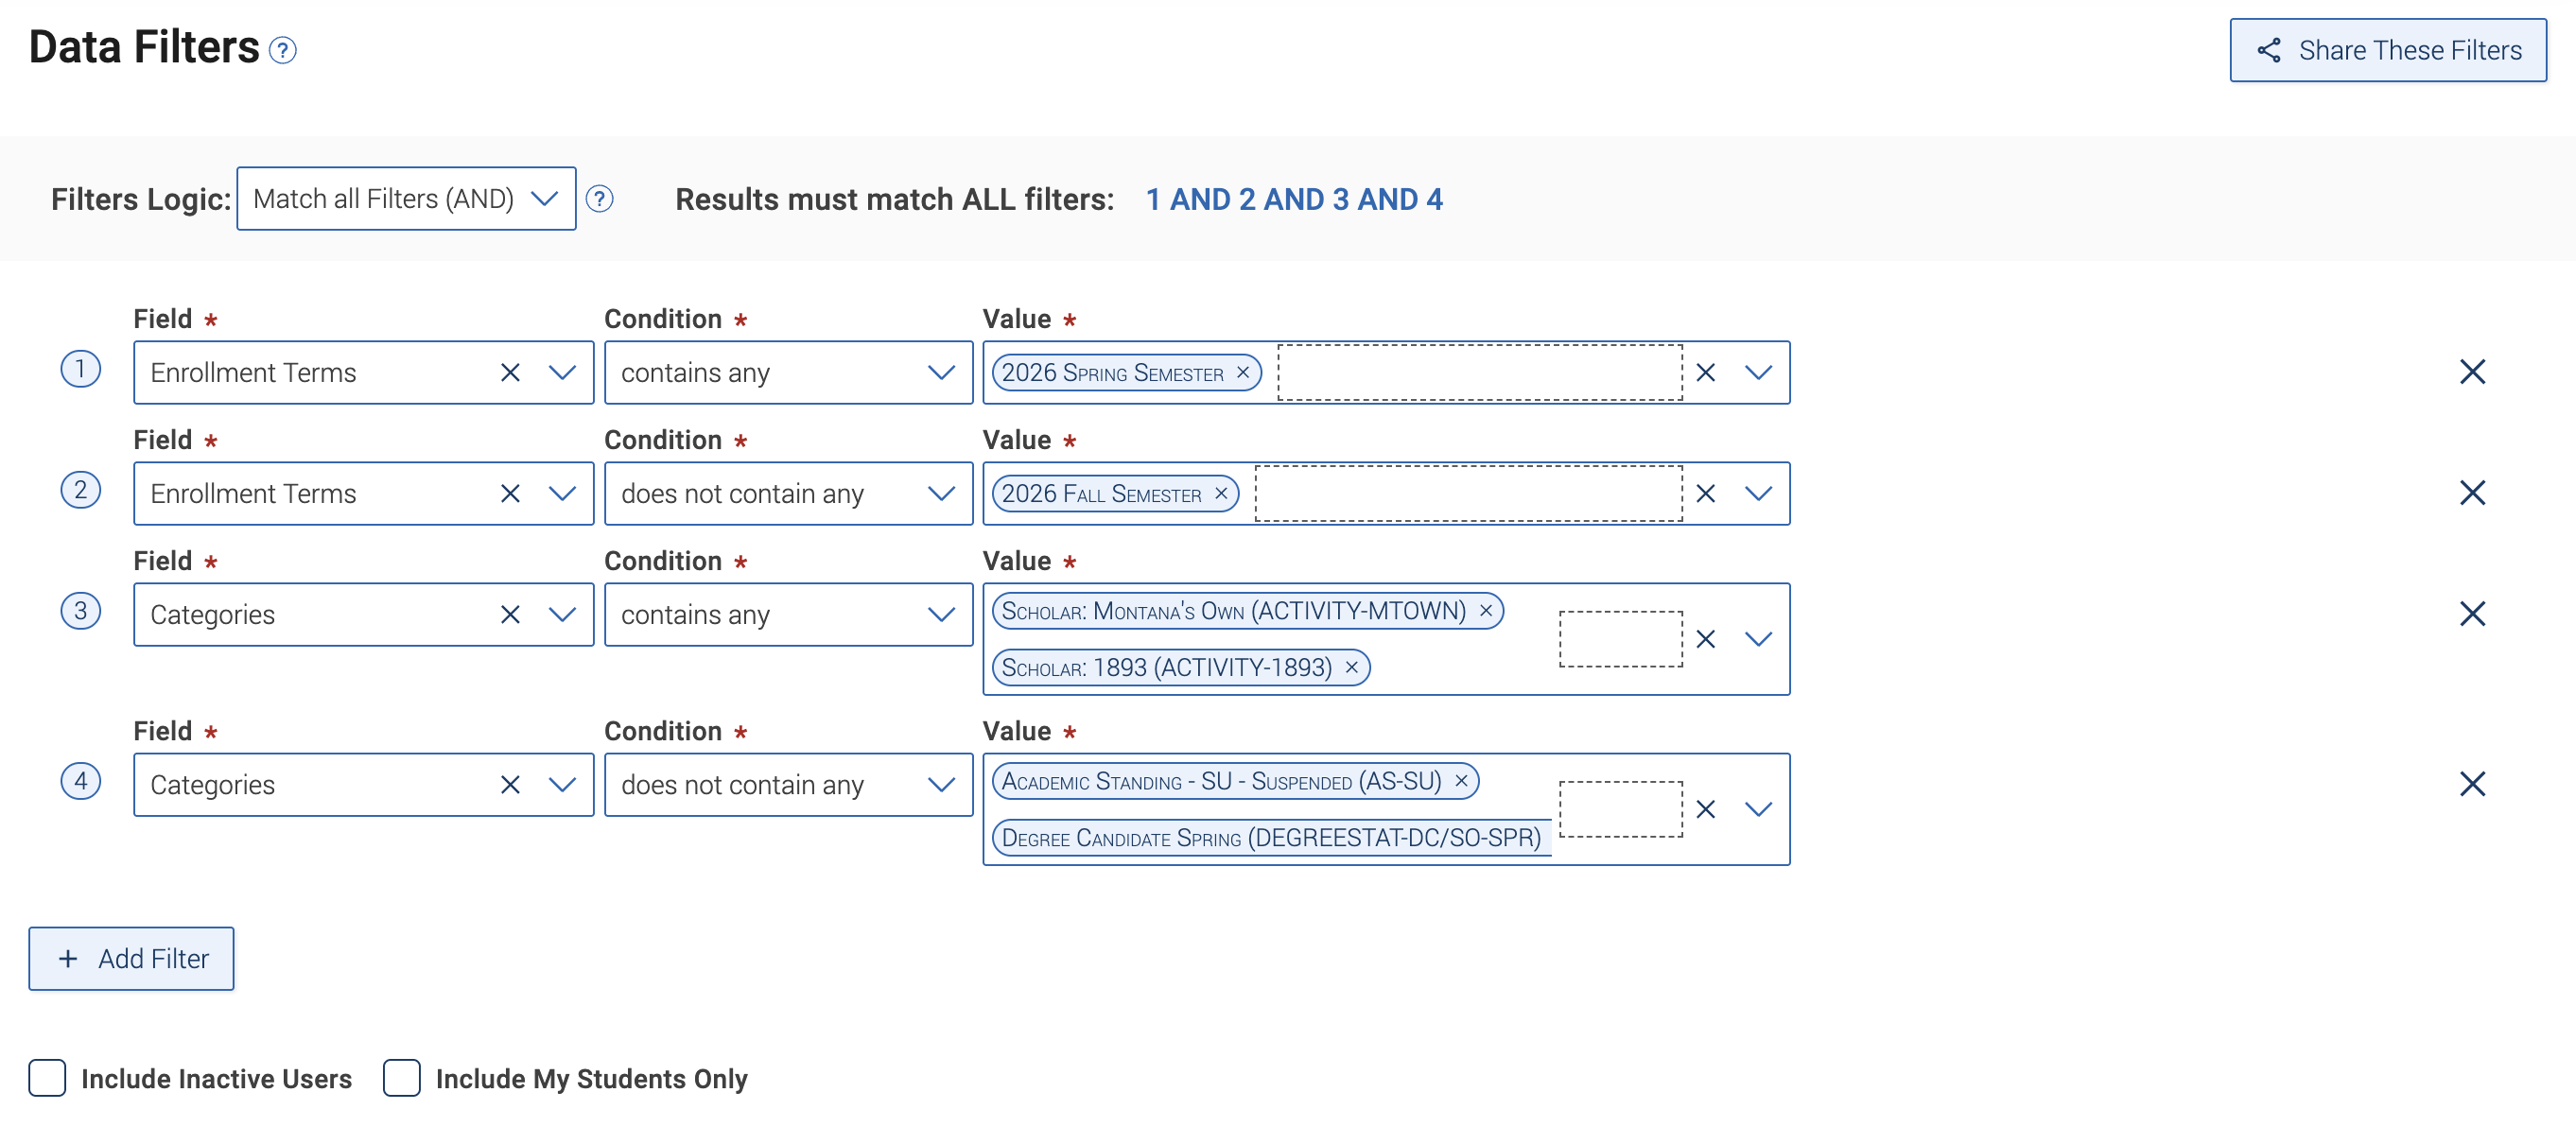Clear all values in filter 3
The width and height of the screenshot is (2576, 1127).
click(1706, 639)
